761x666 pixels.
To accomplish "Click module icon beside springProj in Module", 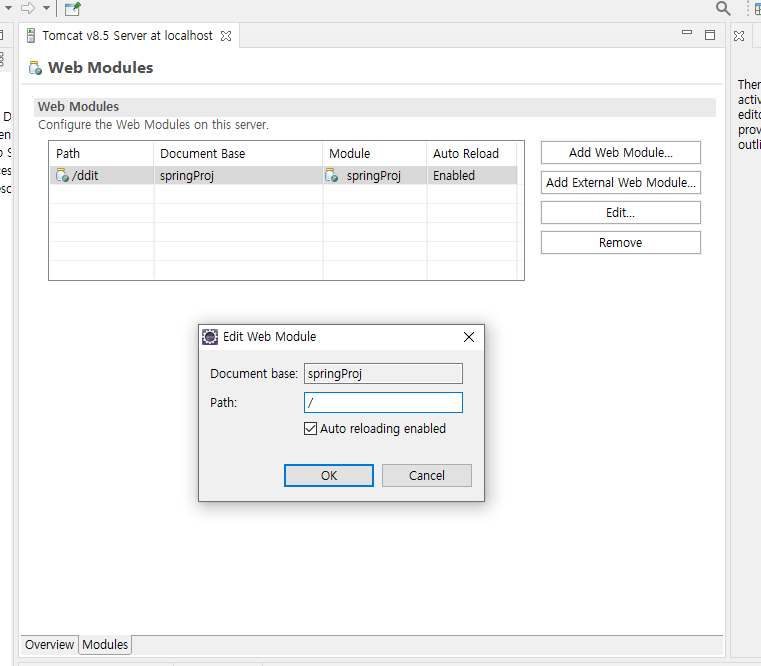I will click(x=331, y=175).
